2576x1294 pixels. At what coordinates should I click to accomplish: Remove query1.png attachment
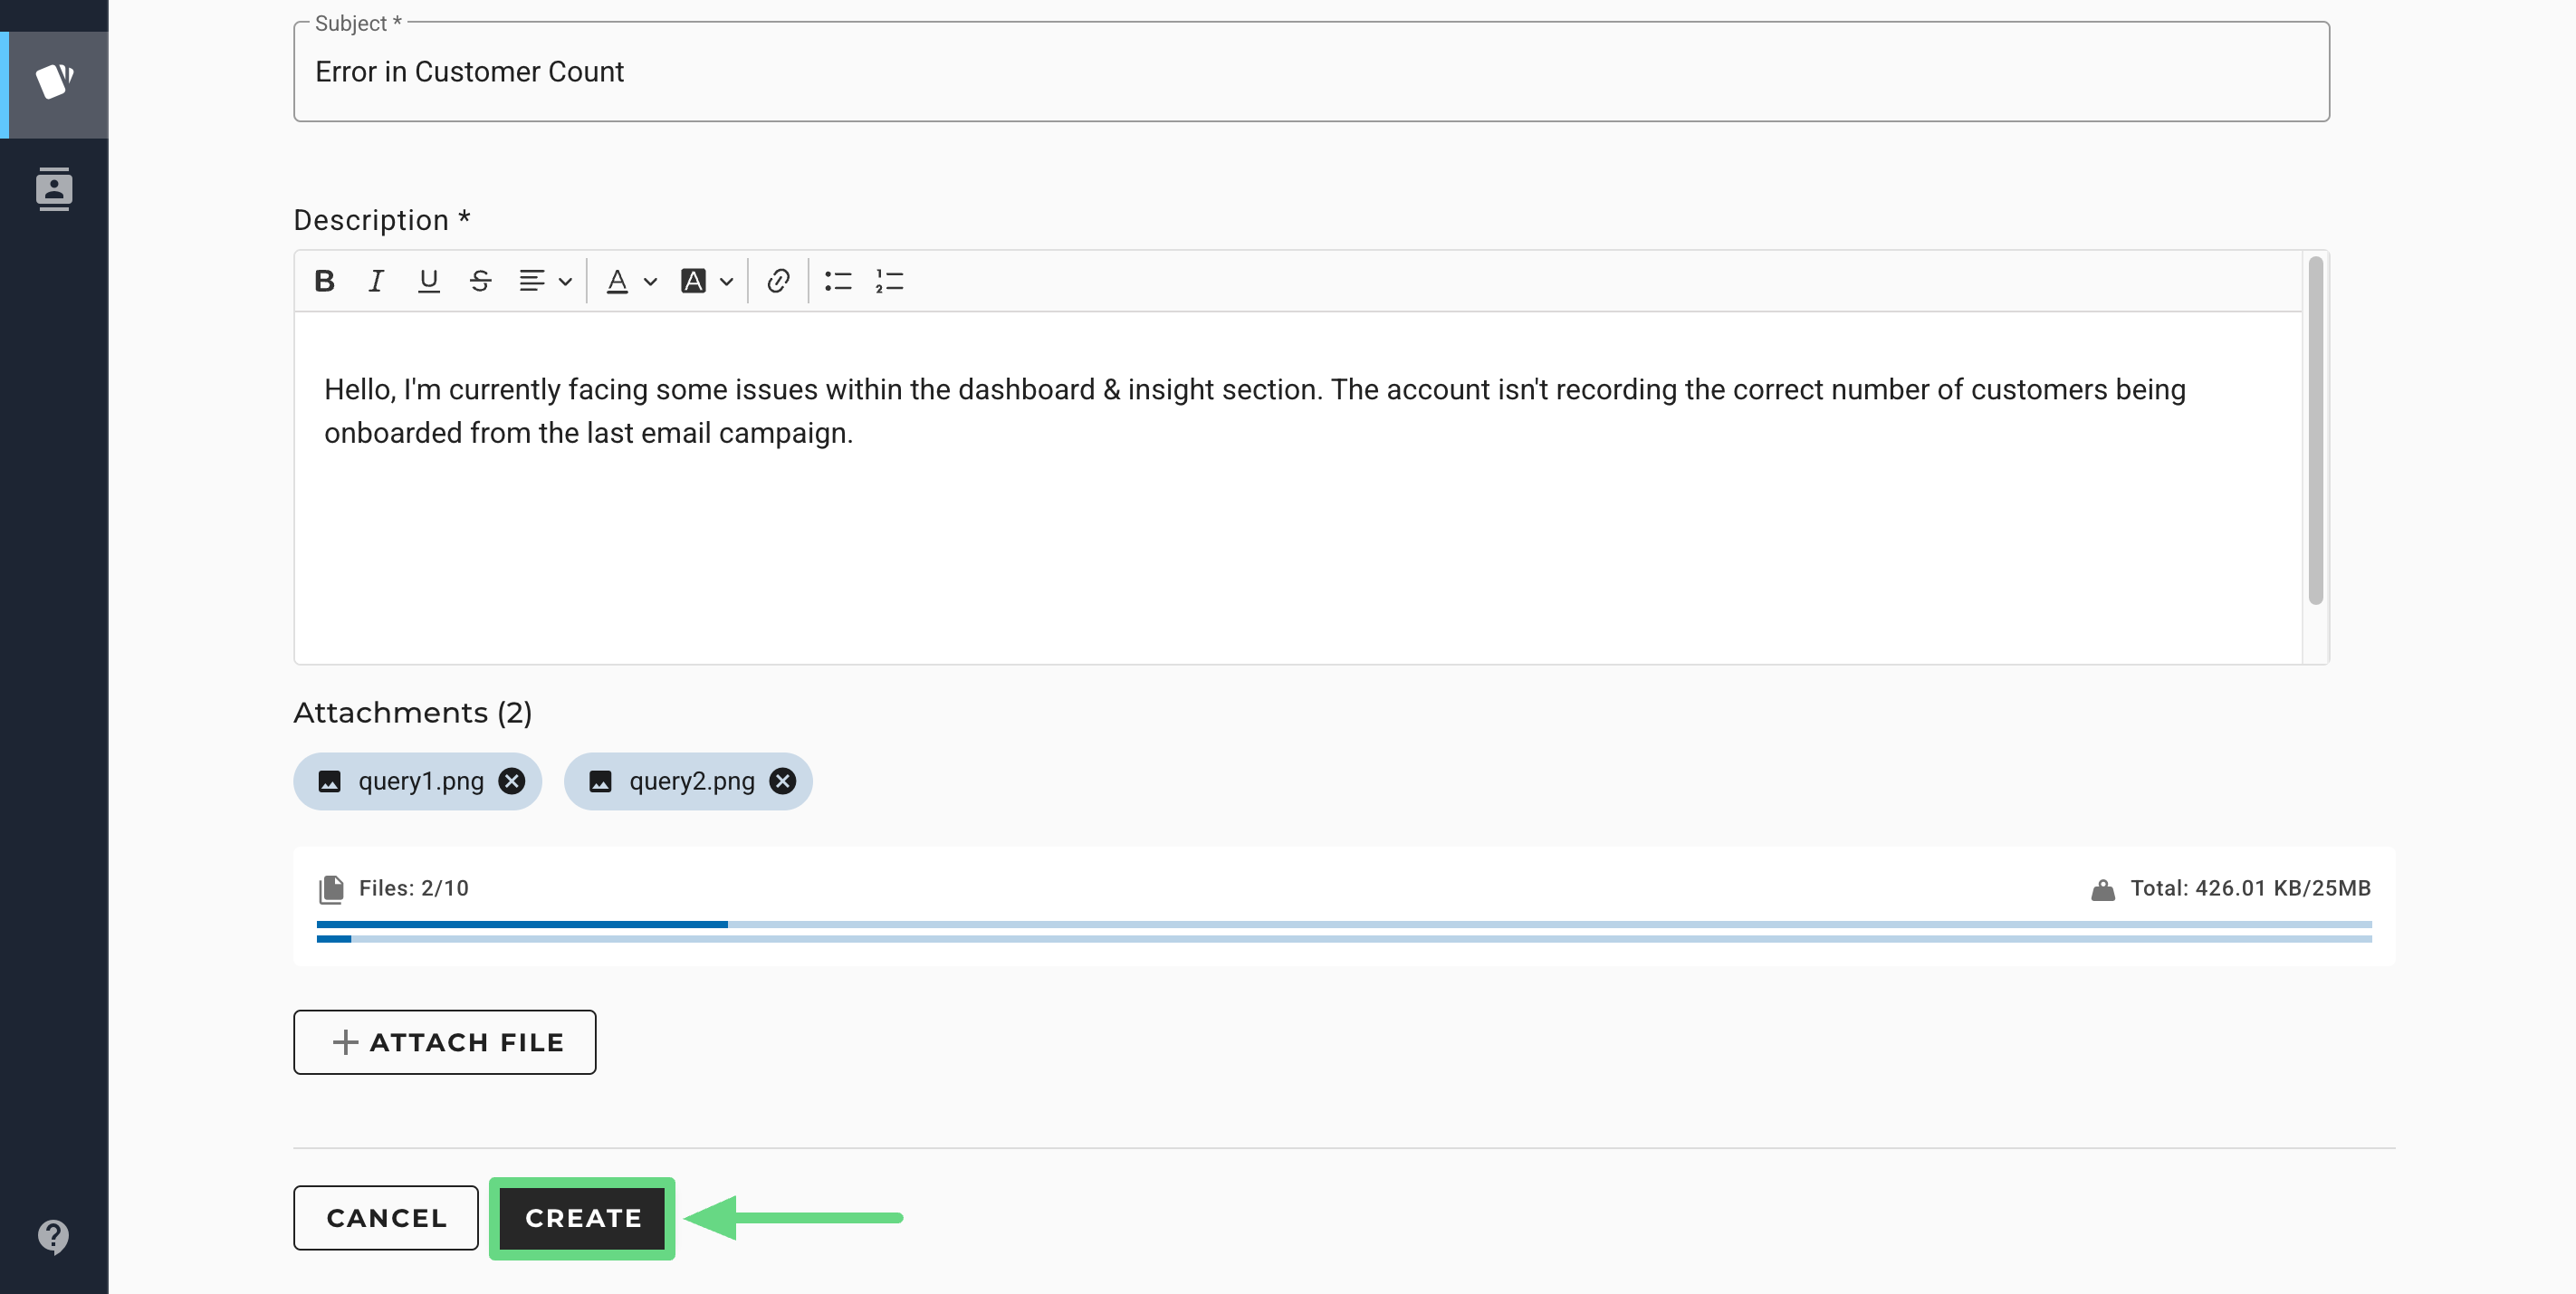pyautogui.click(x=511, y=781)
